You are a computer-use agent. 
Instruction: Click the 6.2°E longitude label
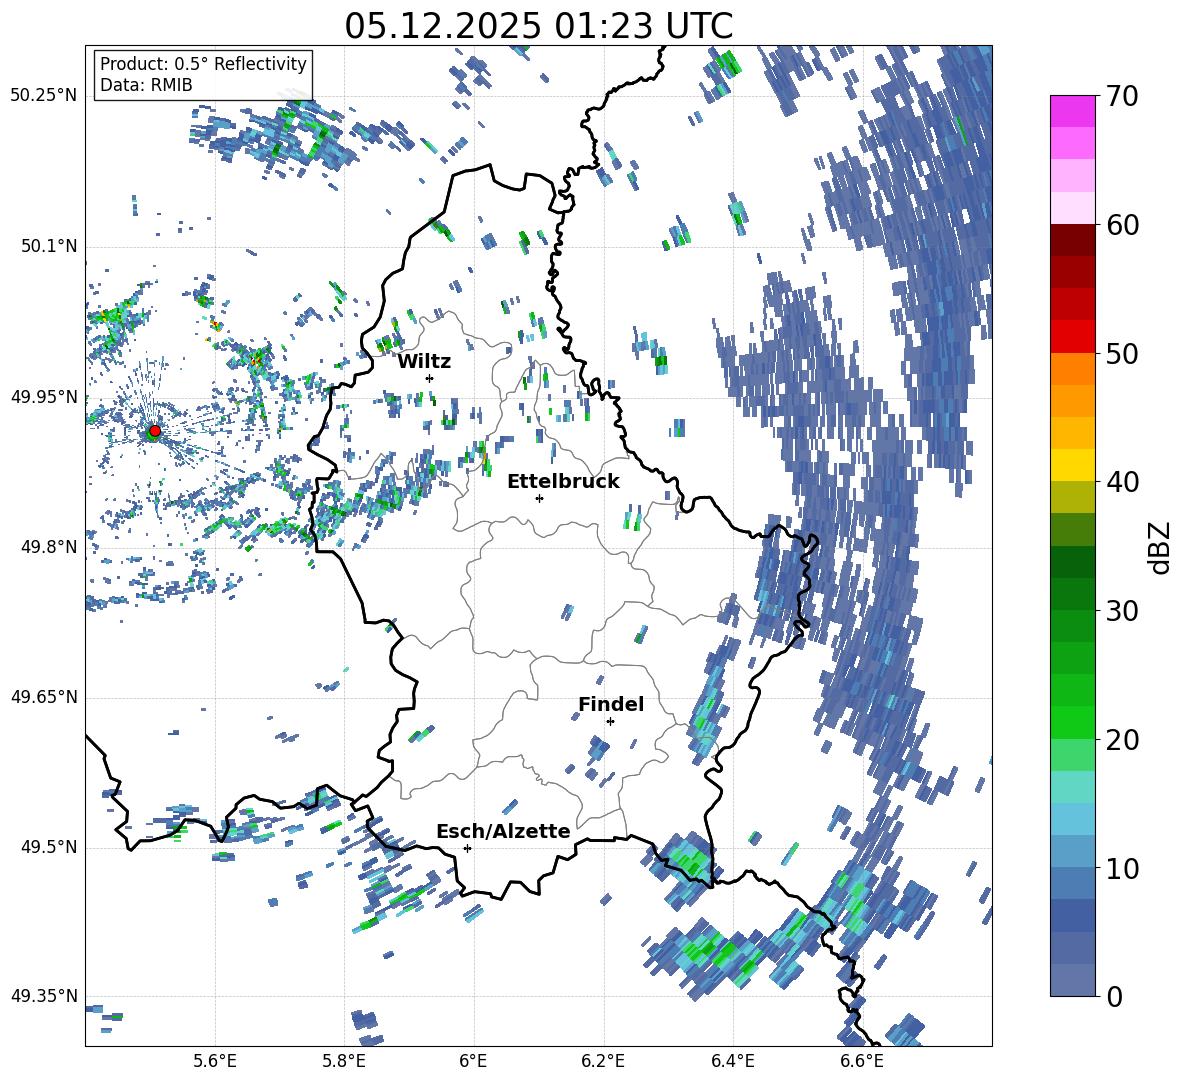pos(603,1061)
